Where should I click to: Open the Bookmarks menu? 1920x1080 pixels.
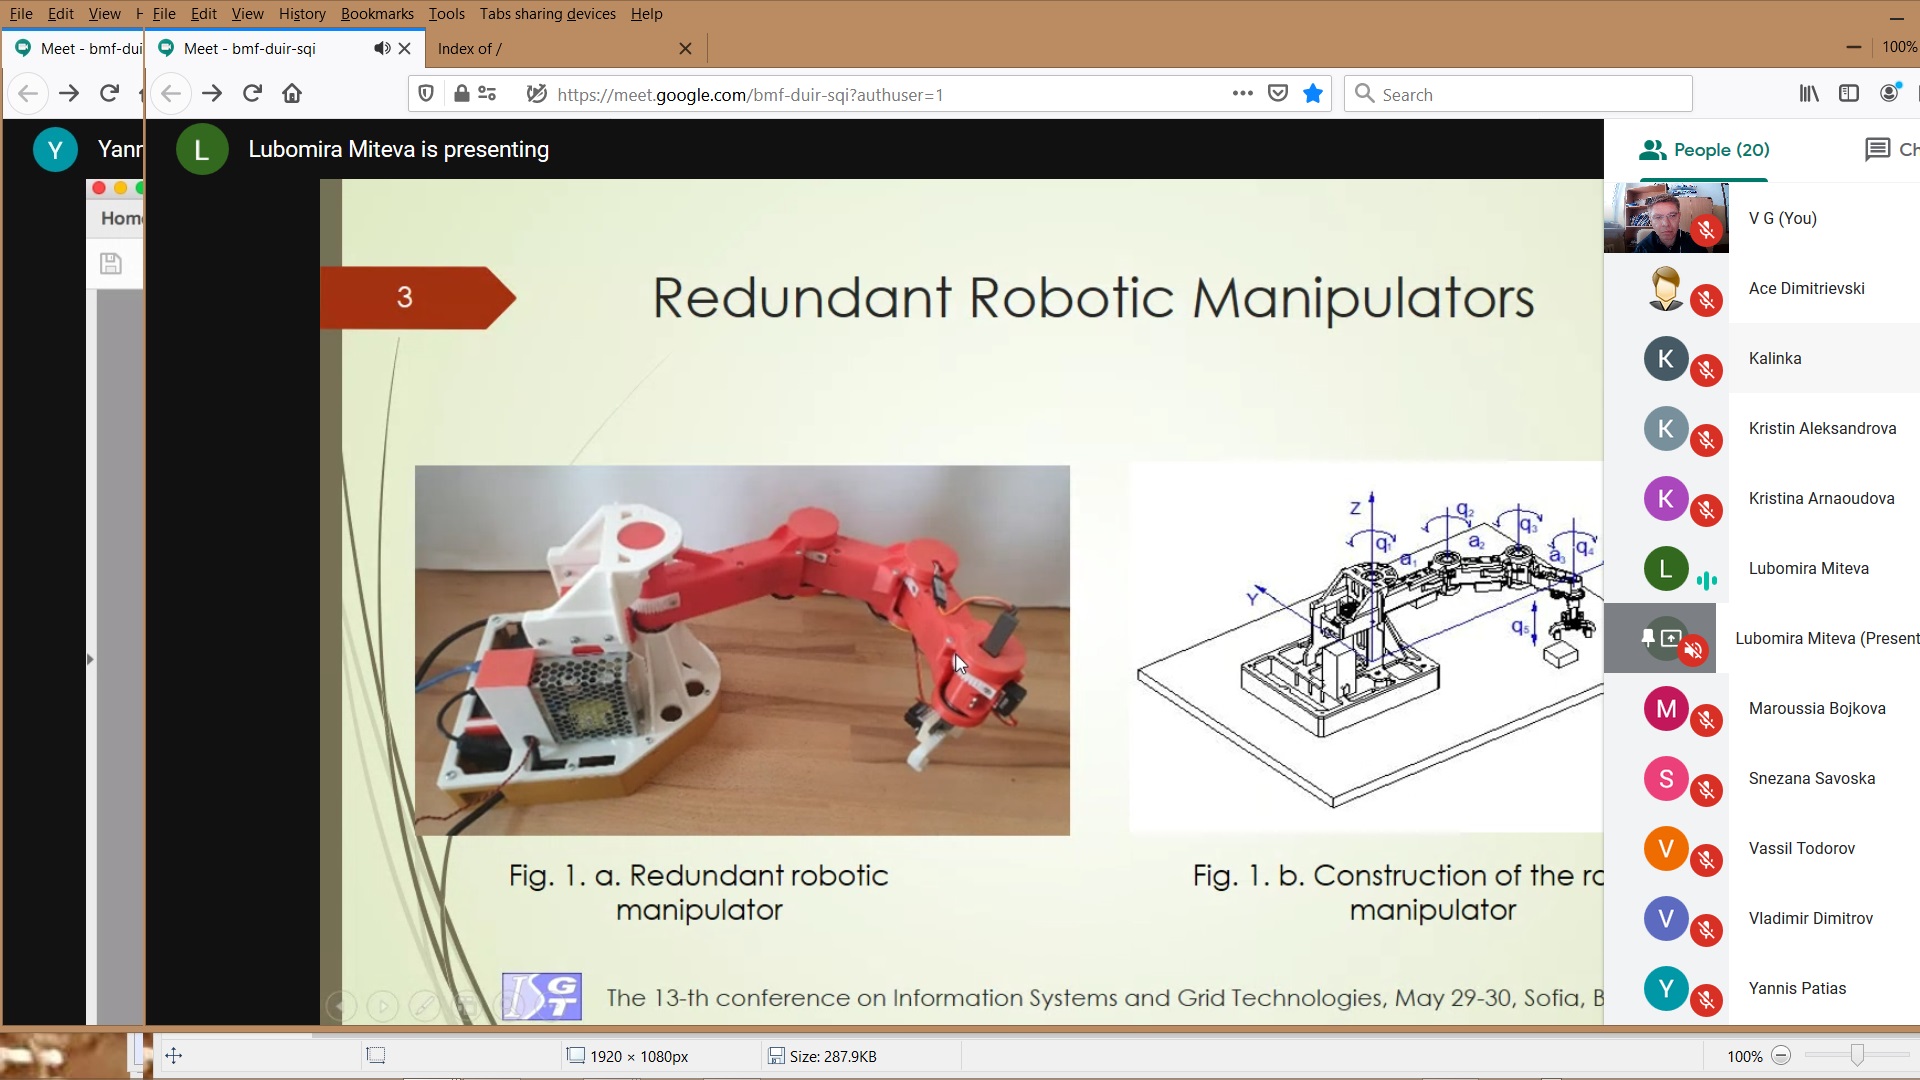point(373,13)
